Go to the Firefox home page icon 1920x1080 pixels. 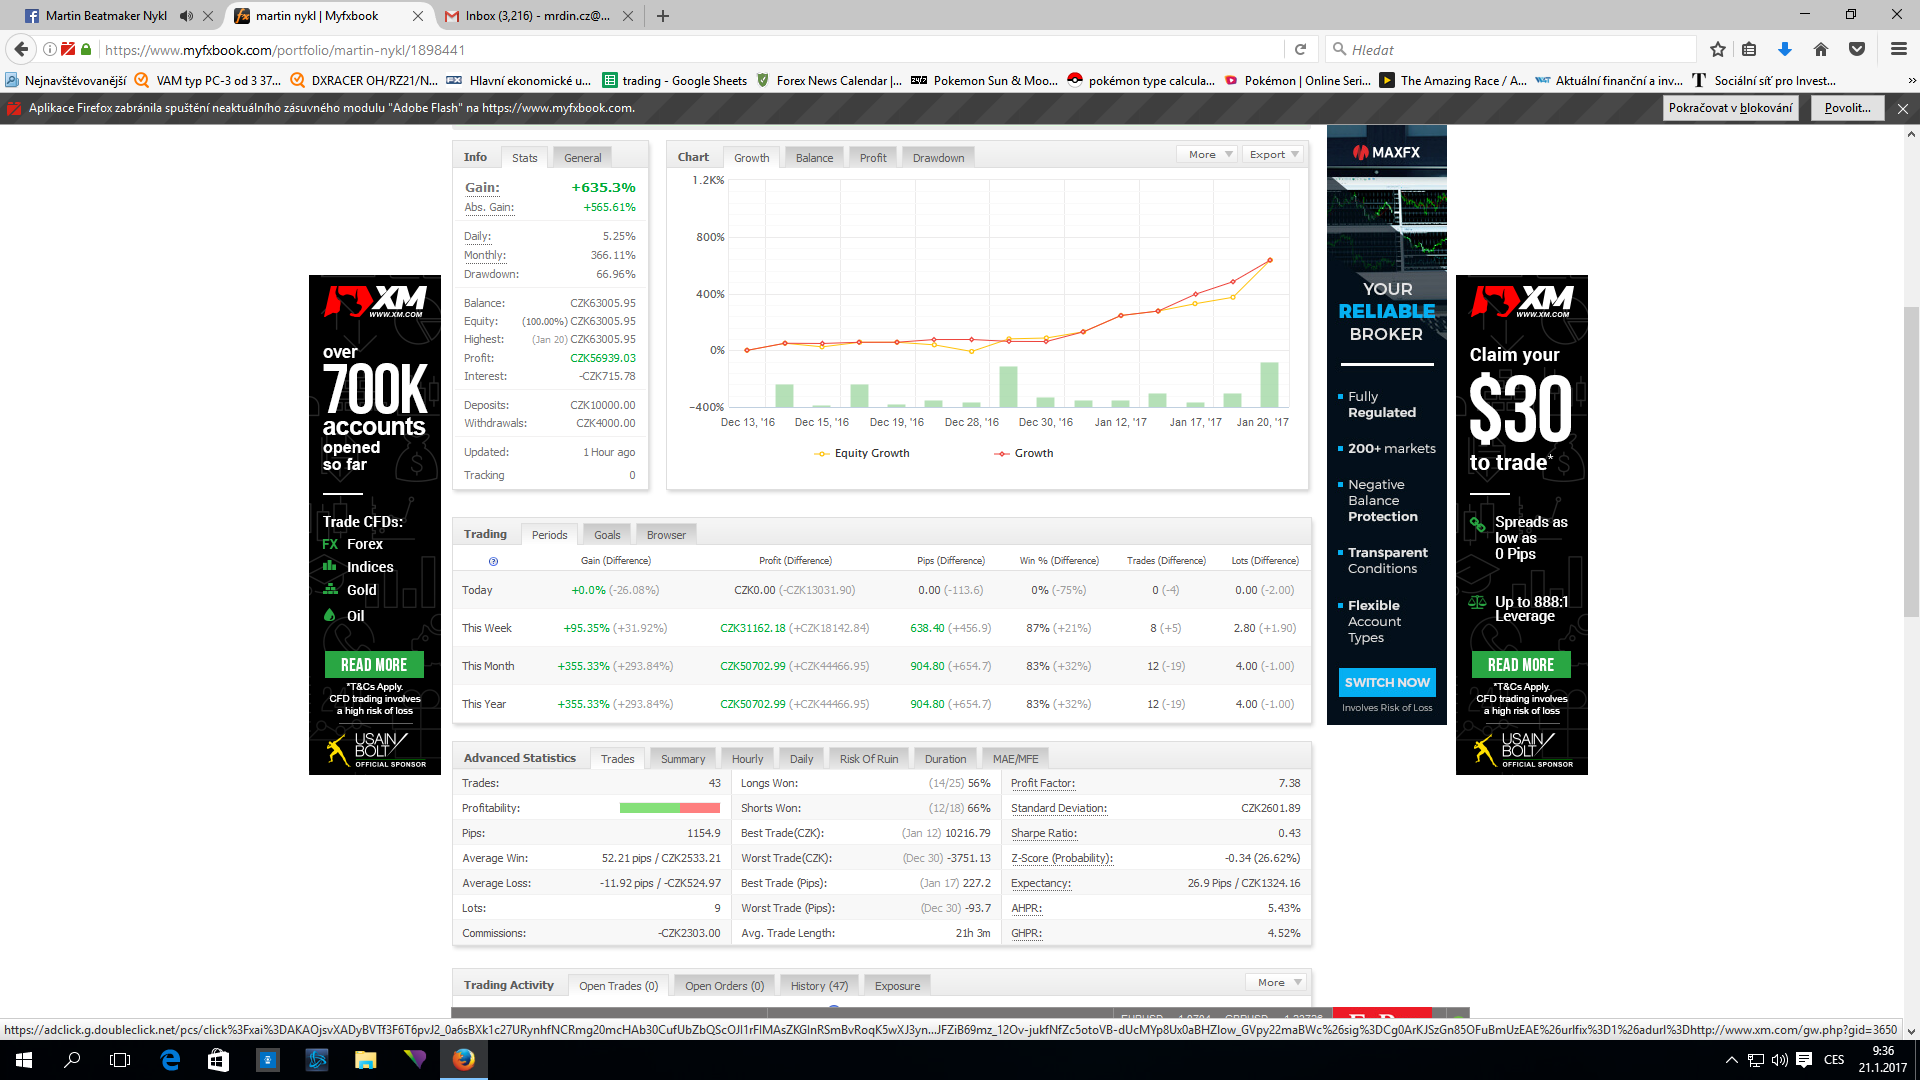1821,49
